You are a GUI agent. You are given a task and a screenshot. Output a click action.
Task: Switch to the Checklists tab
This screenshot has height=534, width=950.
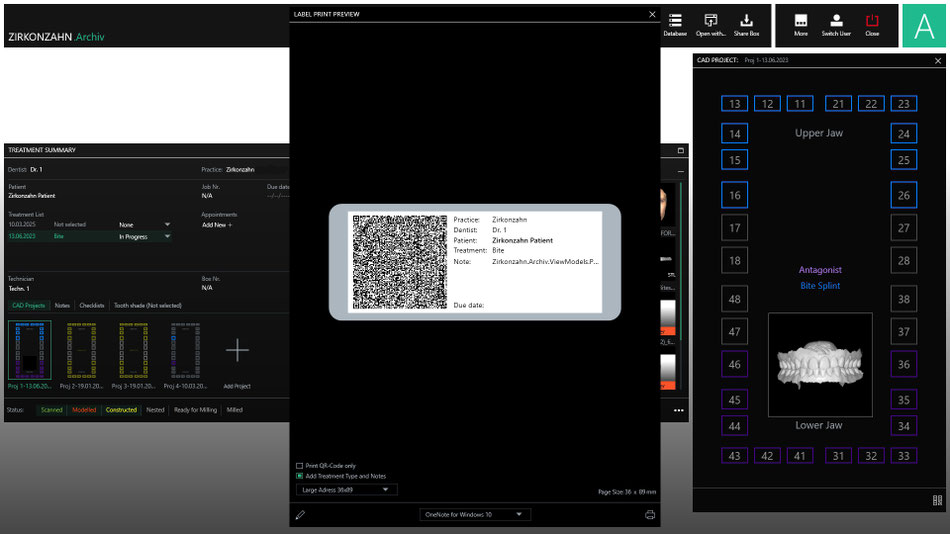[x=91, y=305]
